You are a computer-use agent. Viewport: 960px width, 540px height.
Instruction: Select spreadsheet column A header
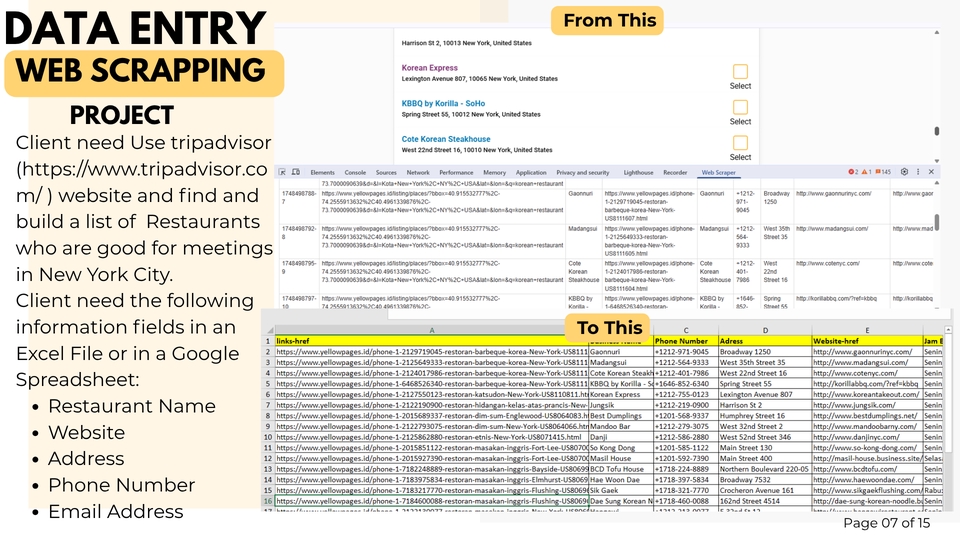point(432,330)
